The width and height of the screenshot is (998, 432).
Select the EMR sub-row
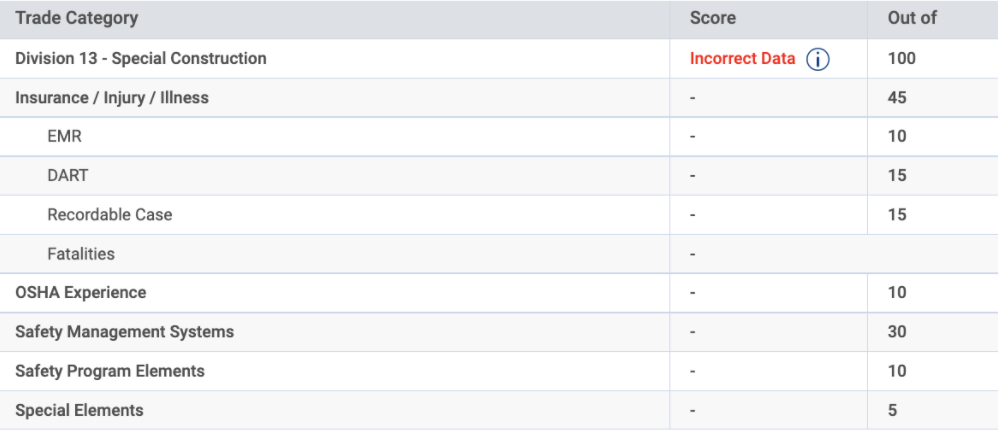tap(499, 137)
